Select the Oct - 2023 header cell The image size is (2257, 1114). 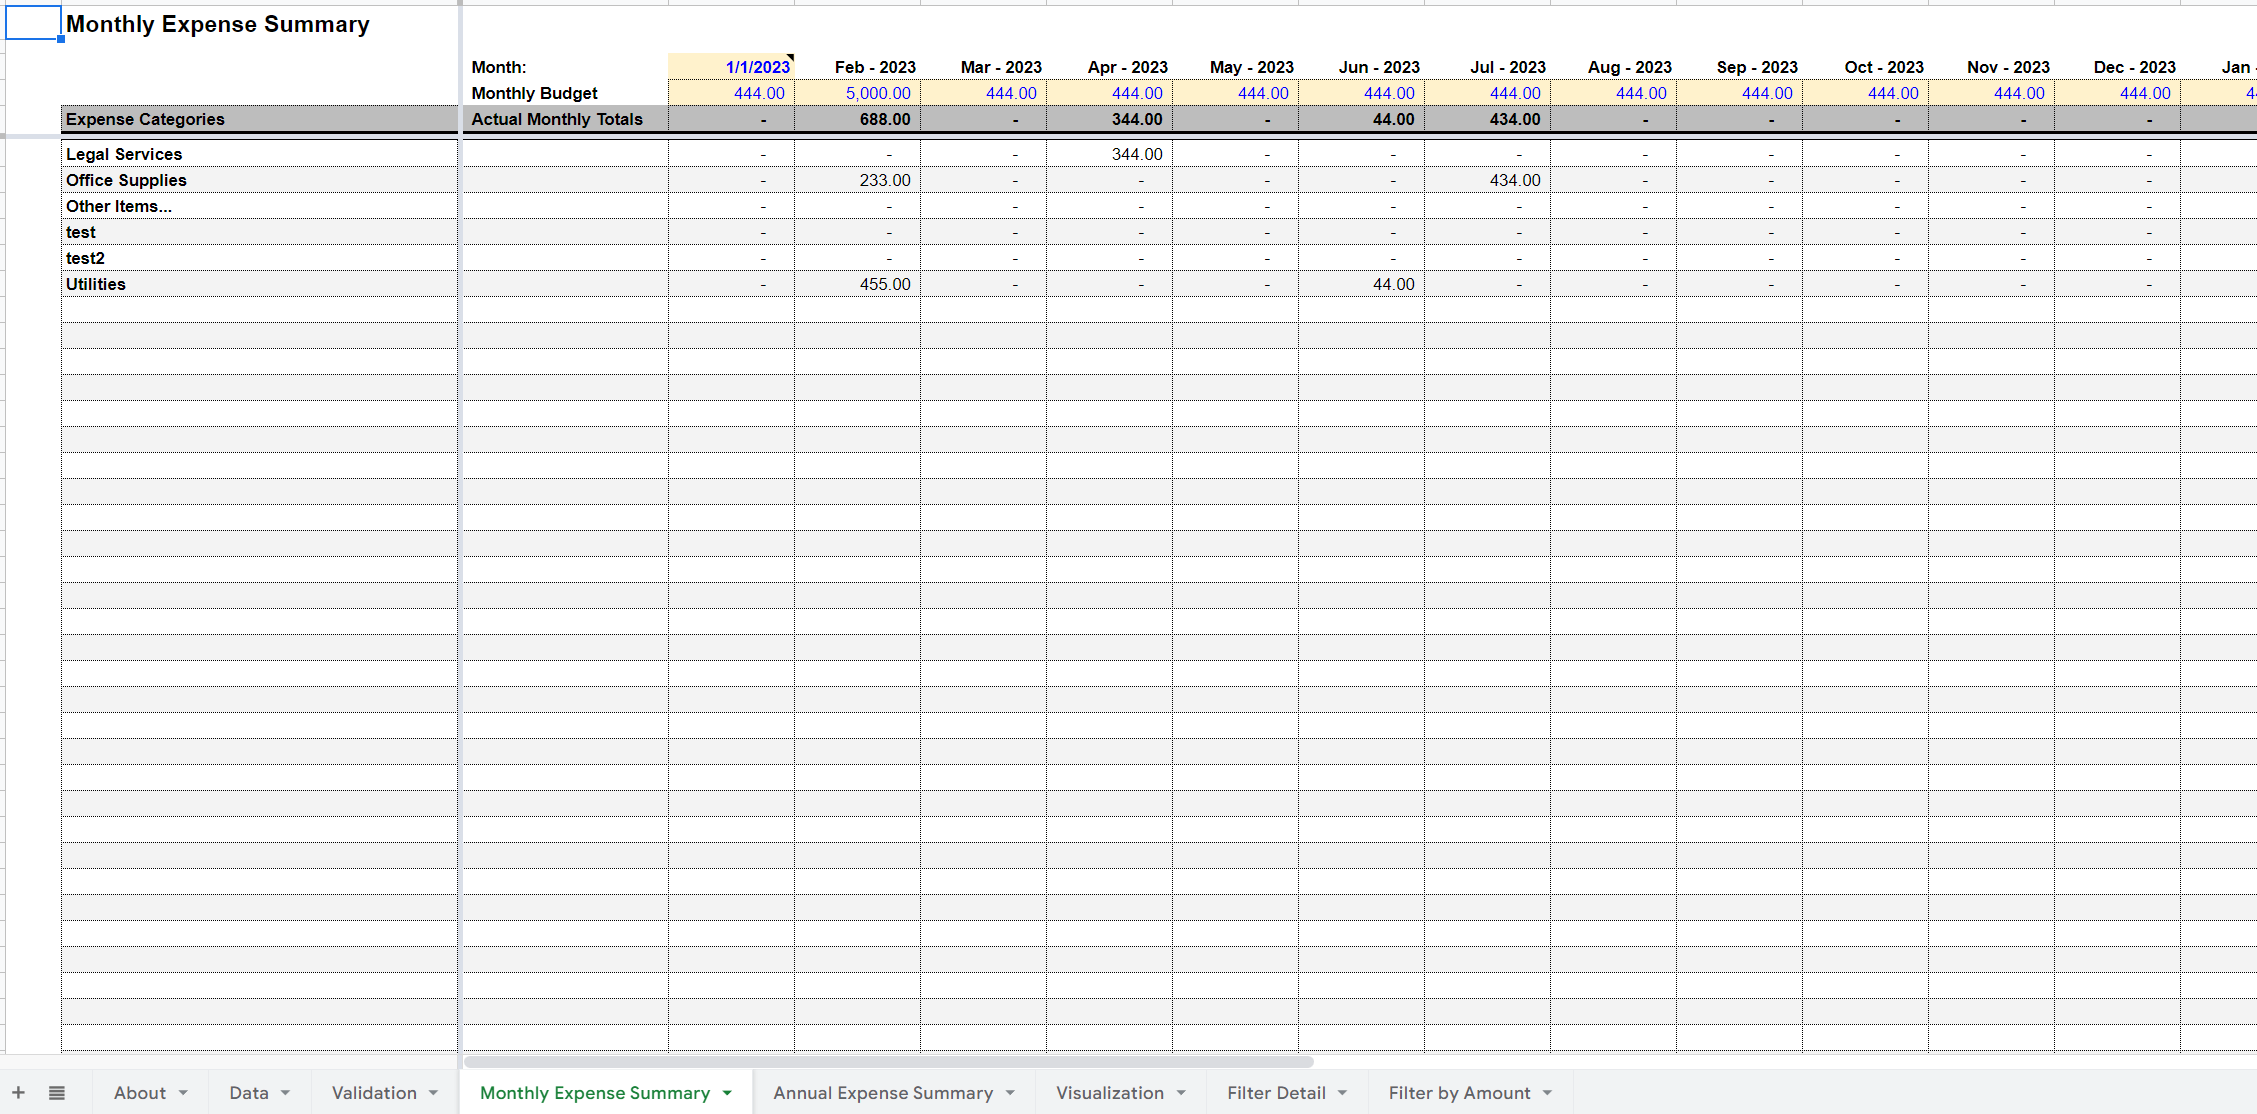pos(1865,67)
